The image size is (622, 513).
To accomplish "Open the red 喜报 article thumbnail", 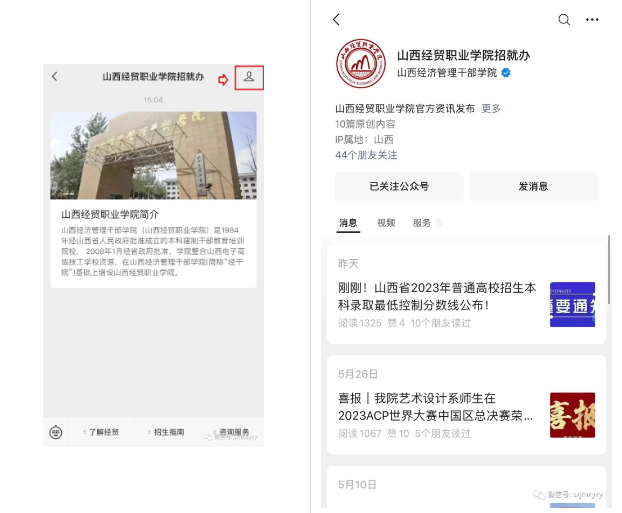I will click(572, 415).
